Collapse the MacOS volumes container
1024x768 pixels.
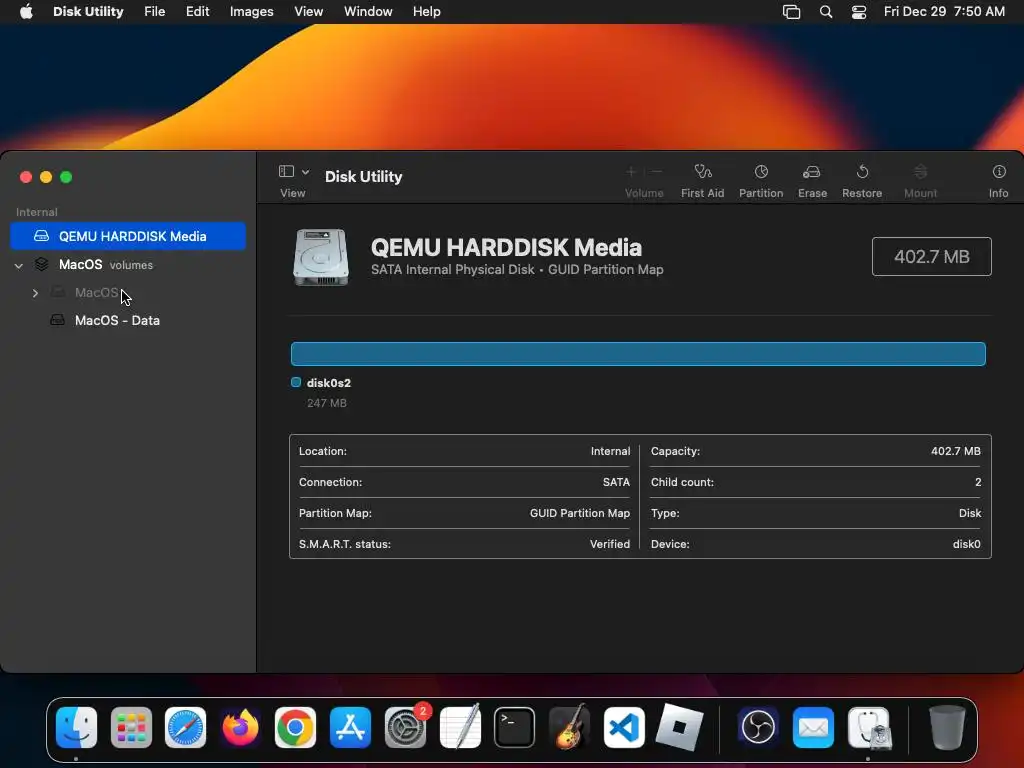pyautogui.click(x=19, y=265)
